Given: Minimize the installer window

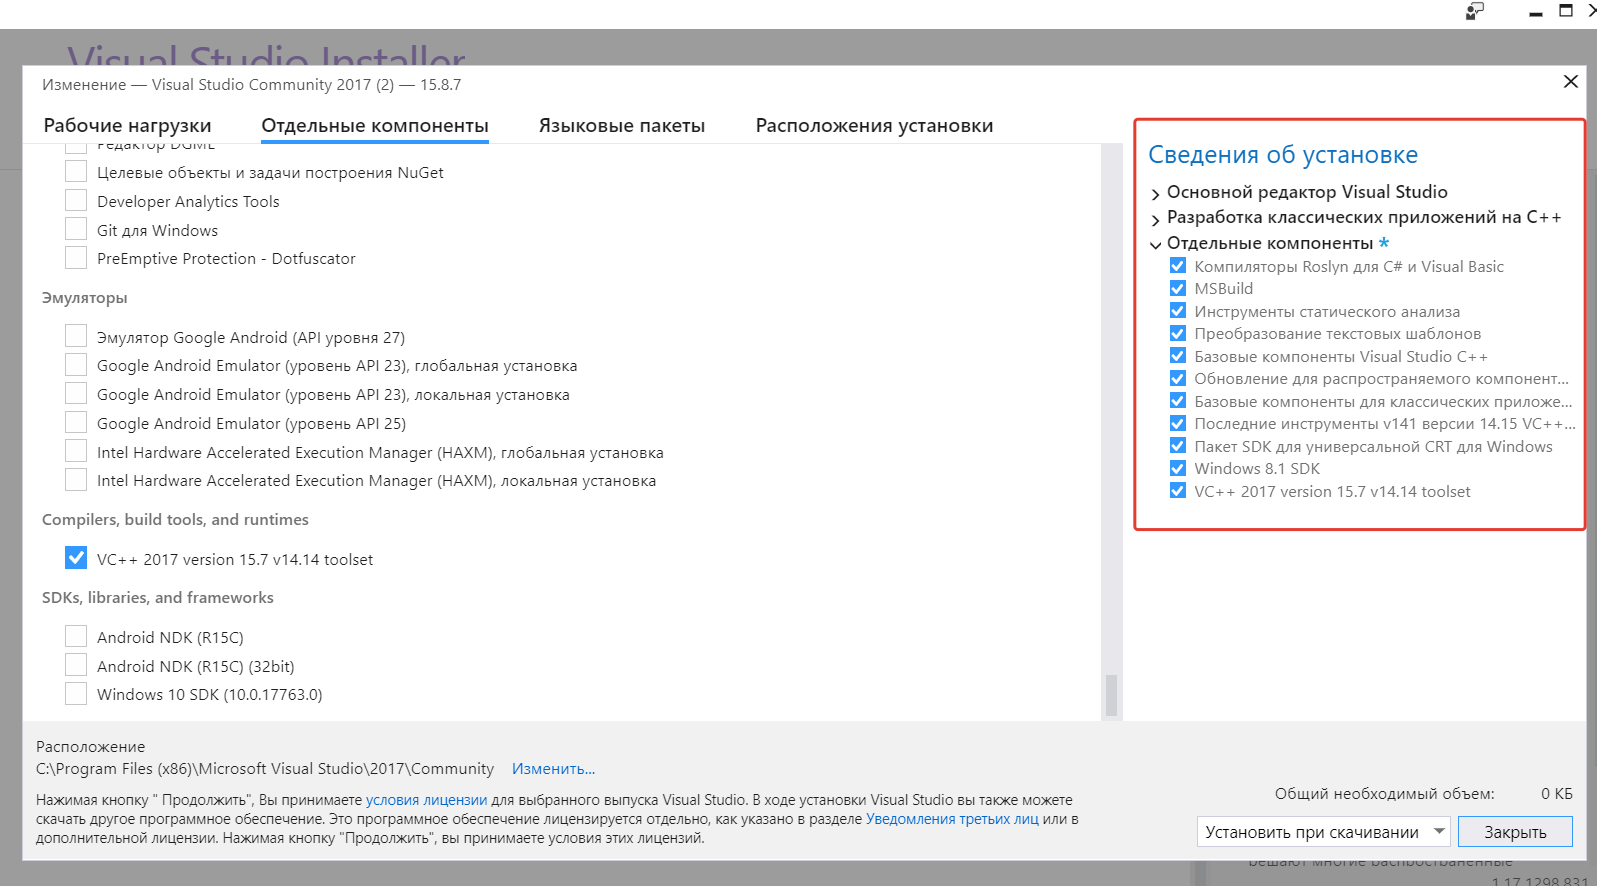Looking at the screenshot, I should click(x=1536, y=12).
